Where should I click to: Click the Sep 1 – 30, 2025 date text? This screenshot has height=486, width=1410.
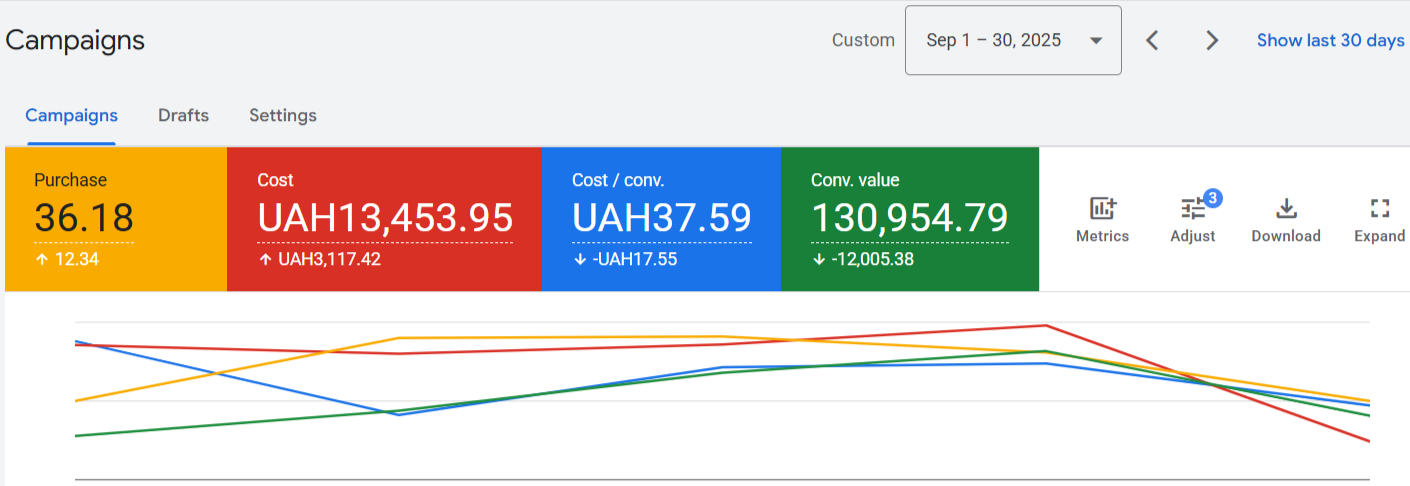(993, 41)
